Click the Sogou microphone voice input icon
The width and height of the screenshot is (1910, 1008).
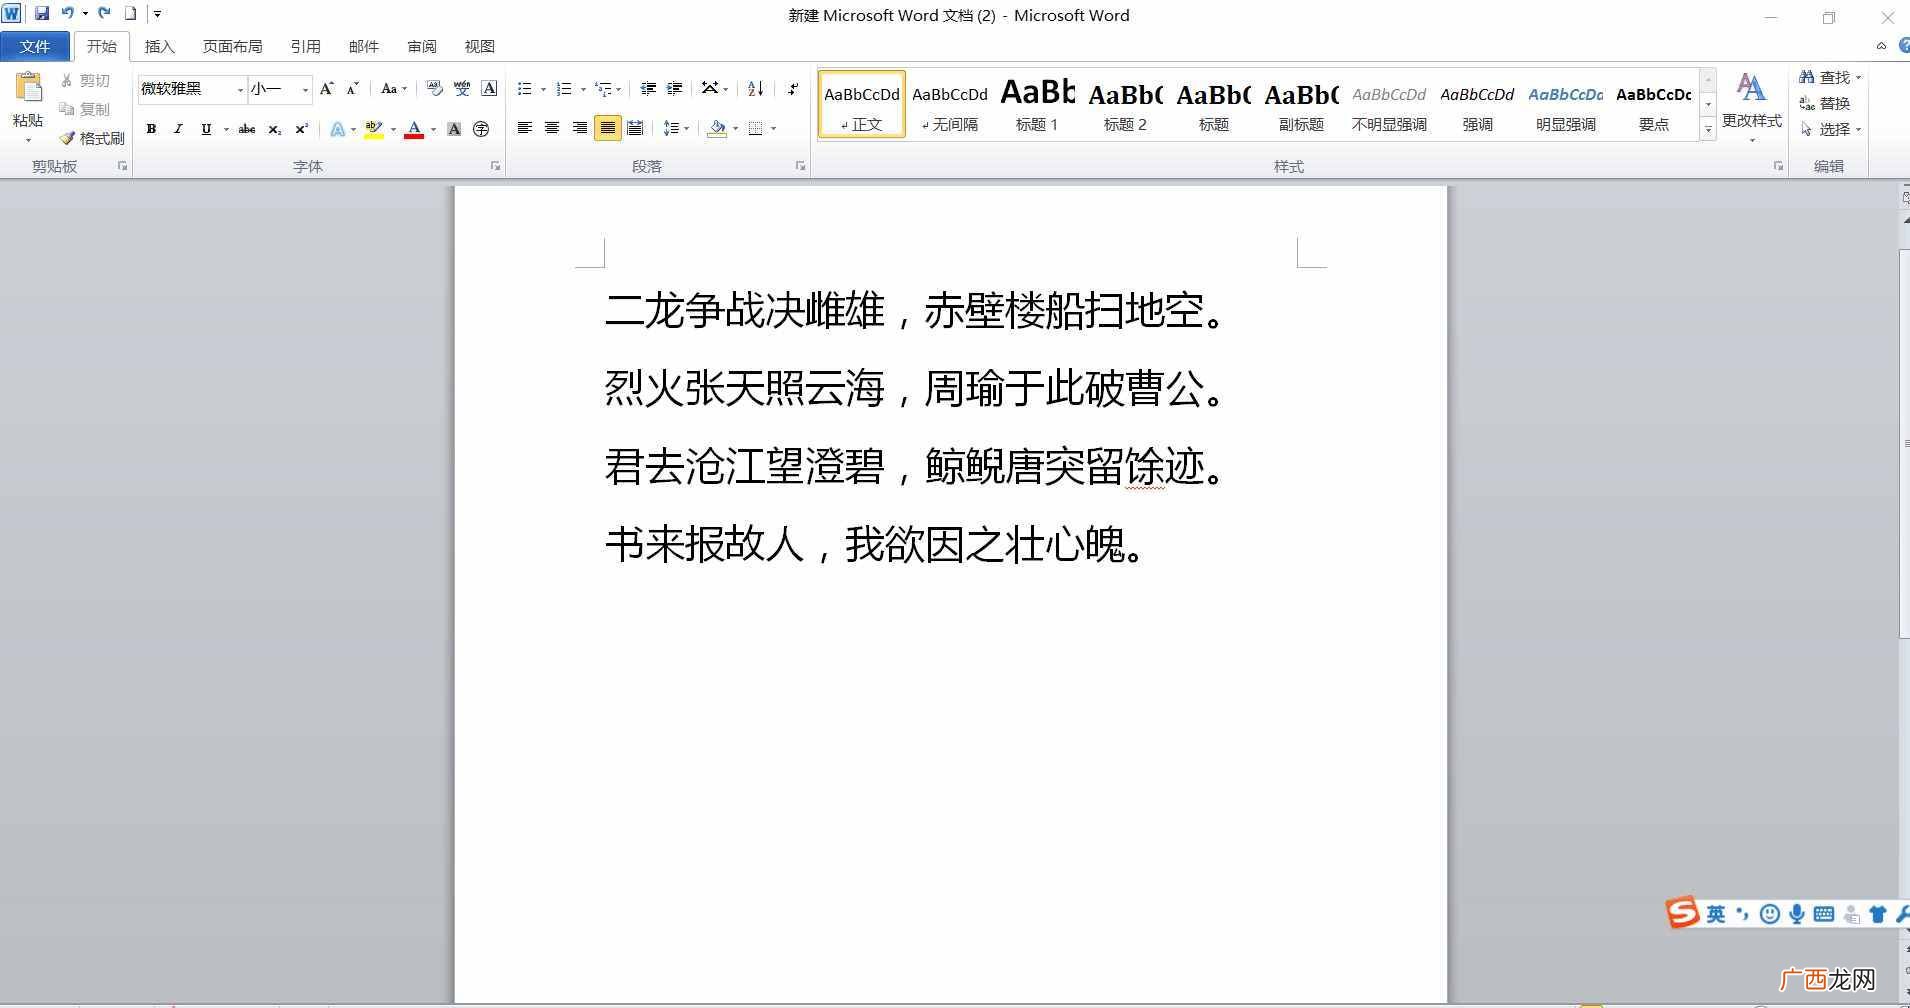[x=1796, y=913]
